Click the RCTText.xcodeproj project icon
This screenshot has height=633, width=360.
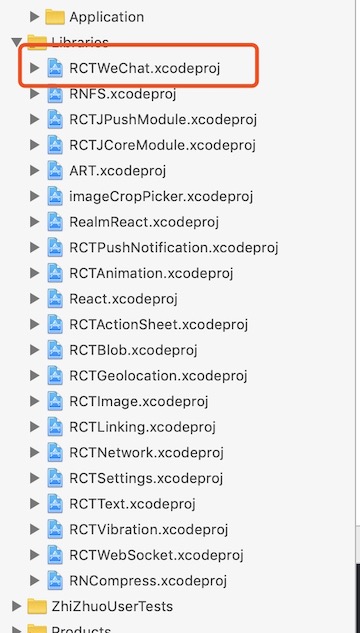click(55, 503)
